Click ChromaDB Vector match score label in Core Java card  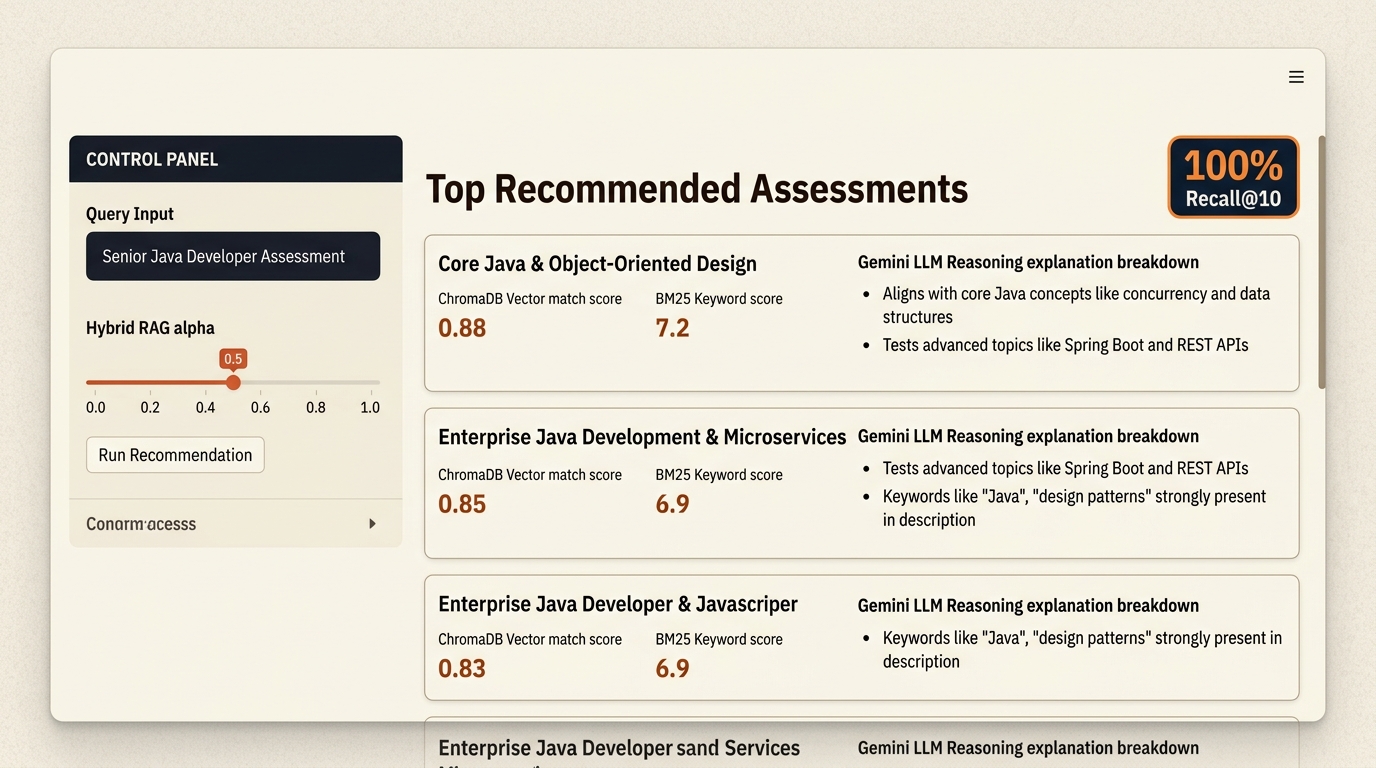tap(530, 299)
